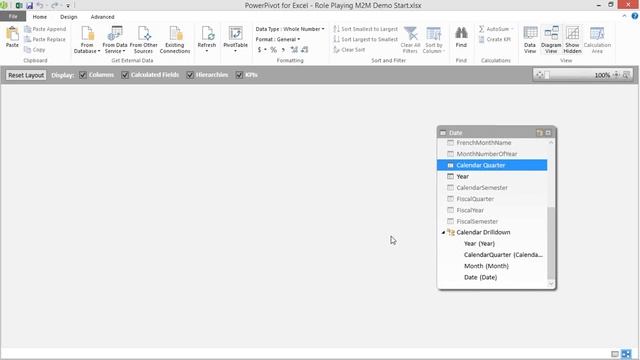
Task: Open the Help question mark icon
Action: (x=635, y=16)
